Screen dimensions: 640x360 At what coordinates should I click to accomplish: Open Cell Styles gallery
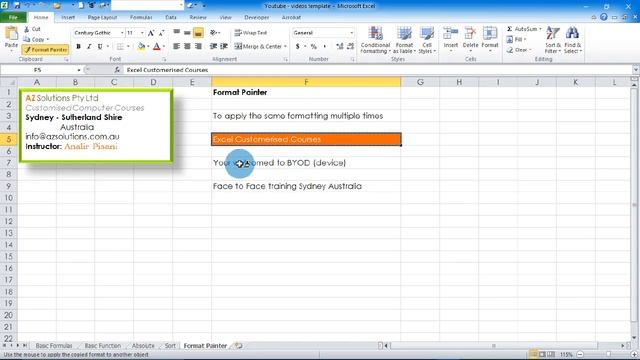click(x=427, y=40)
